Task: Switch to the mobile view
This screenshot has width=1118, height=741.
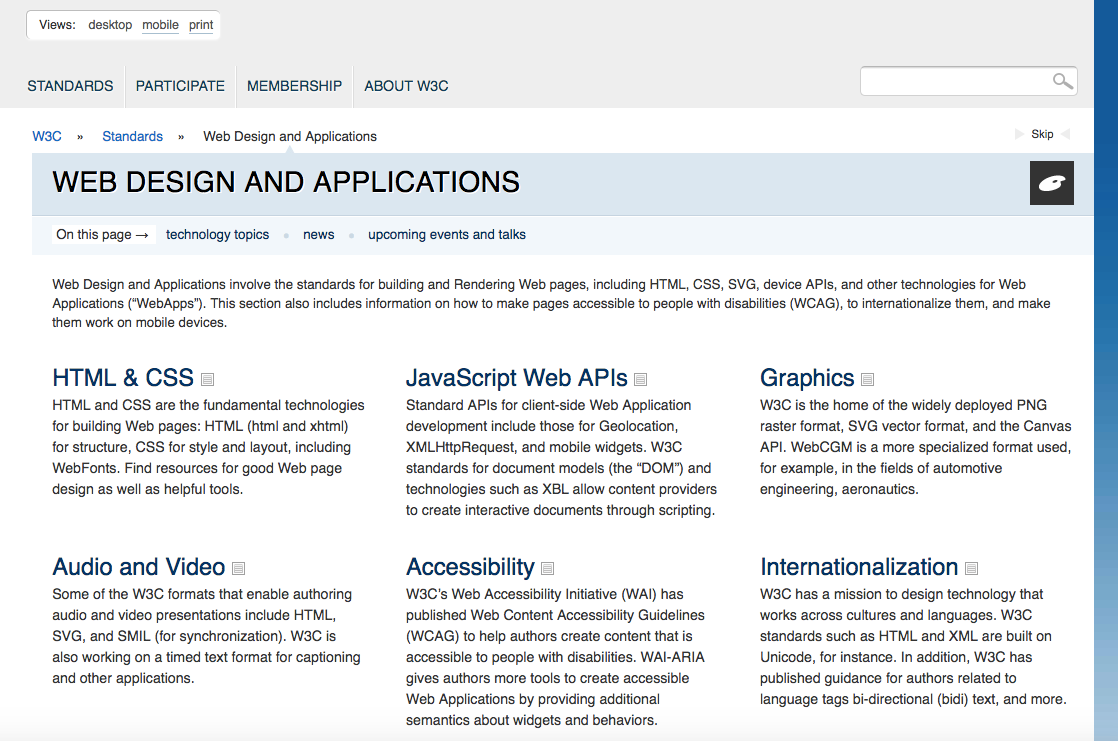Action: [x=160, y=25]
